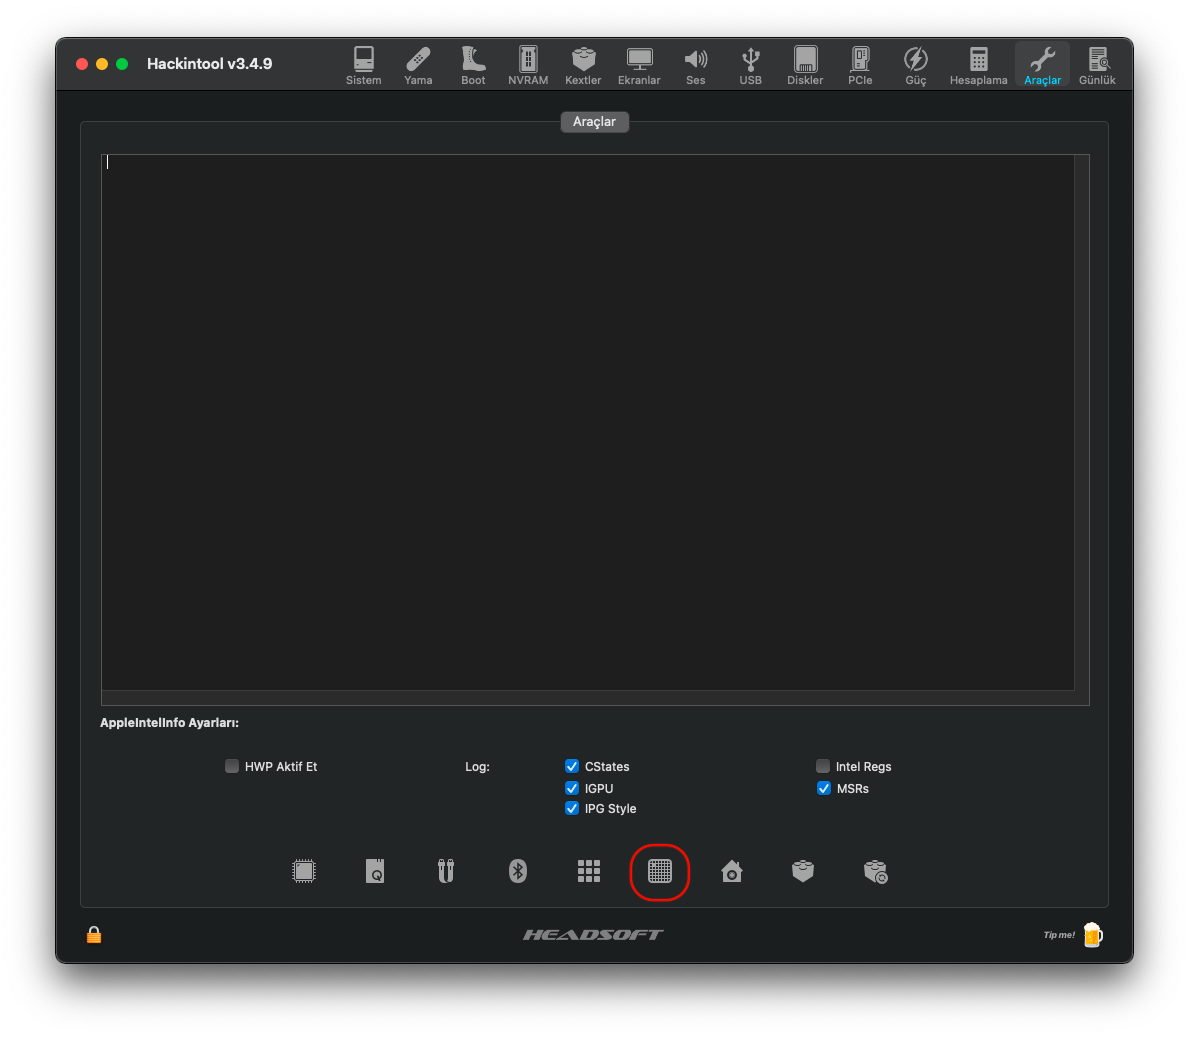Open the NVRAM tab in toolbar
The width and height of the screenshot is (1189, 1037).
click(x=528, y=65)
